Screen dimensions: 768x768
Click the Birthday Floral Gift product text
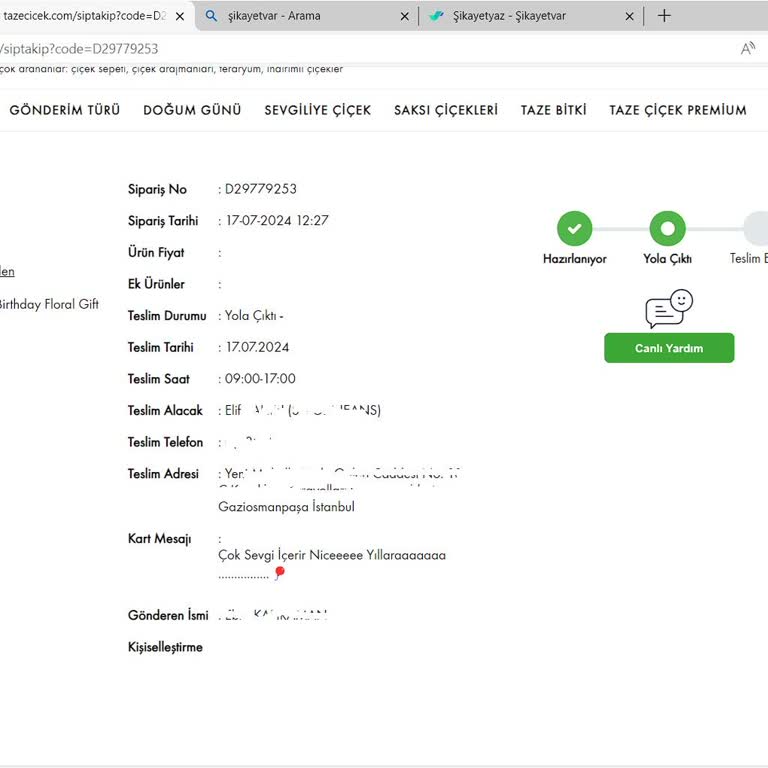[x=49, y=304]
